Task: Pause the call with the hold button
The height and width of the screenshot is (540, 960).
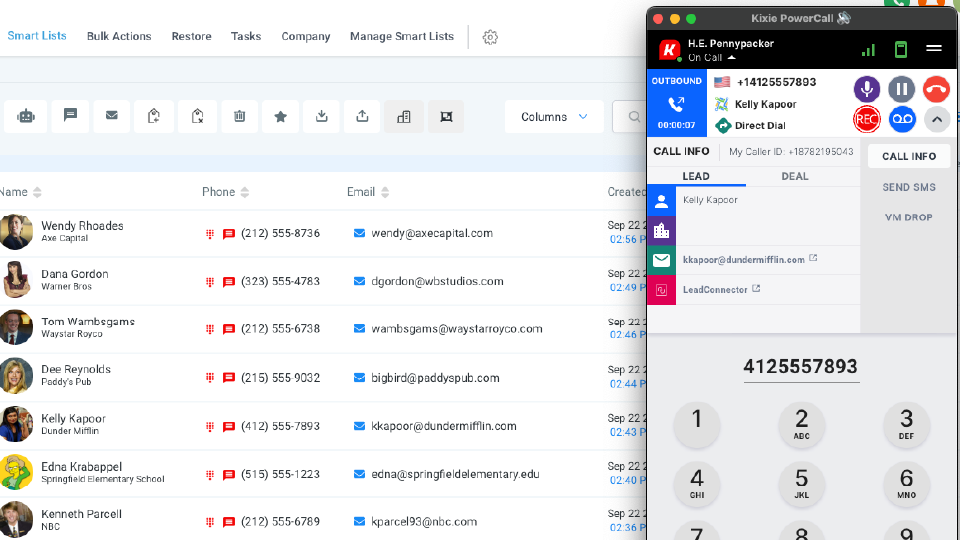Action: [901, 89]
